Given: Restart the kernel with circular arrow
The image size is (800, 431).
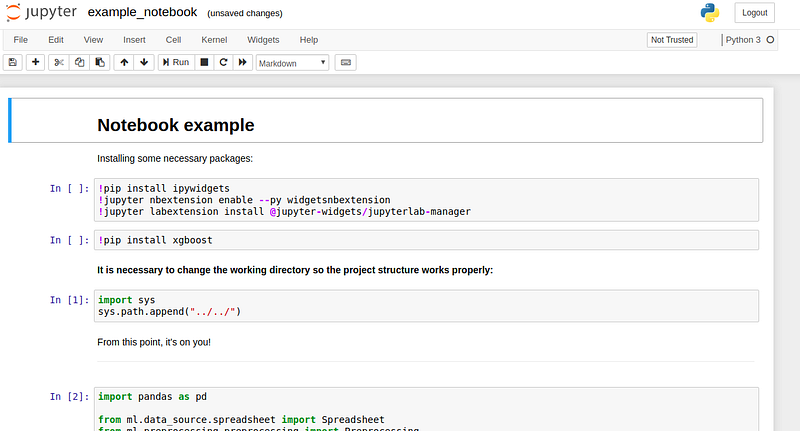Looking at the screenshot, I should pos(223,62).
